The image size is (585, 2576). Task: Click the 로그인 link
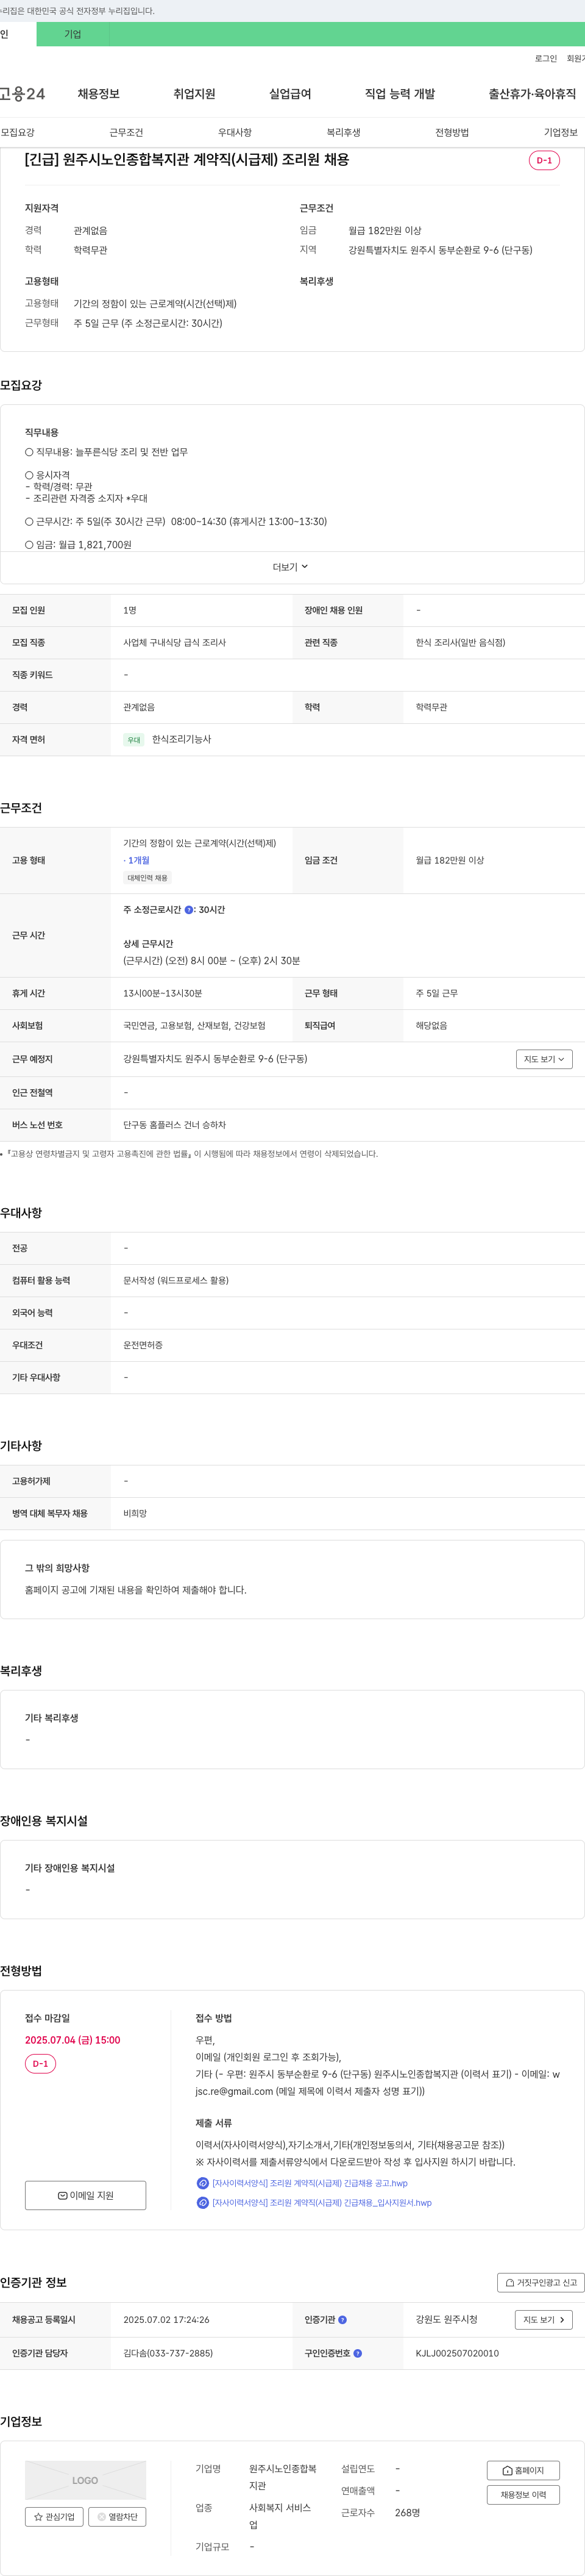coord(545,59)
